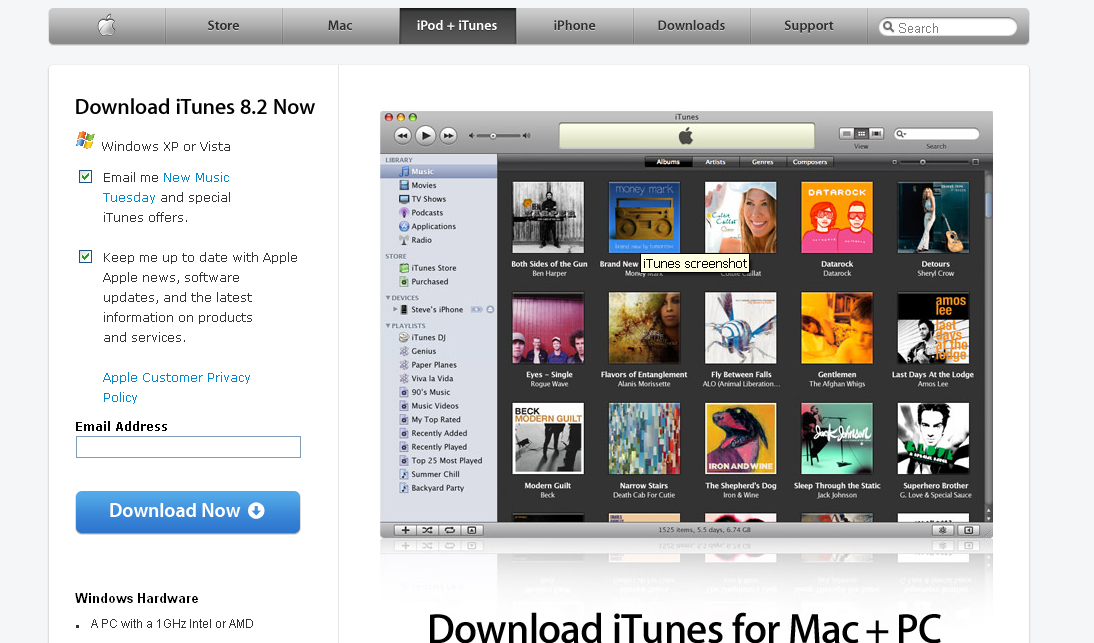1094x643 pixels.
Task: Select Music in the iTunes library sidebar
Action: 439,172
